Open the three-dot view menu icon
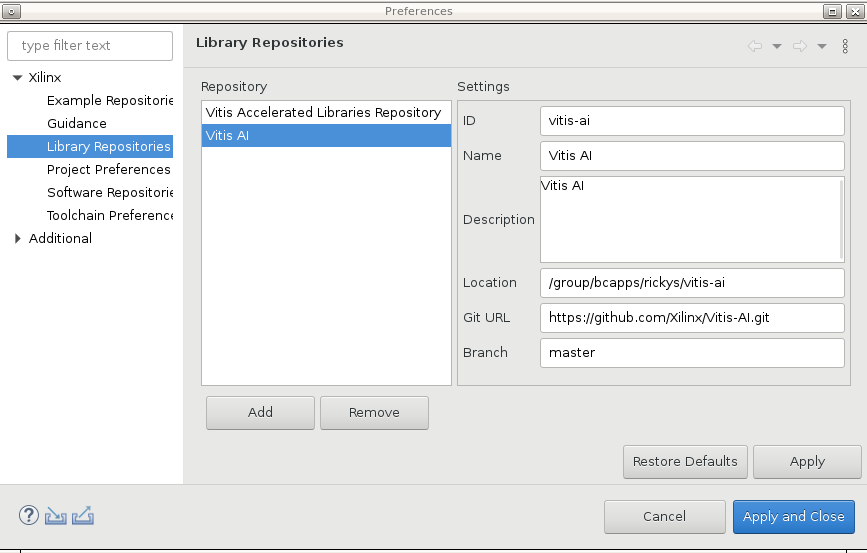This screenshot has width=867, height=553. [x=845, y=46]
